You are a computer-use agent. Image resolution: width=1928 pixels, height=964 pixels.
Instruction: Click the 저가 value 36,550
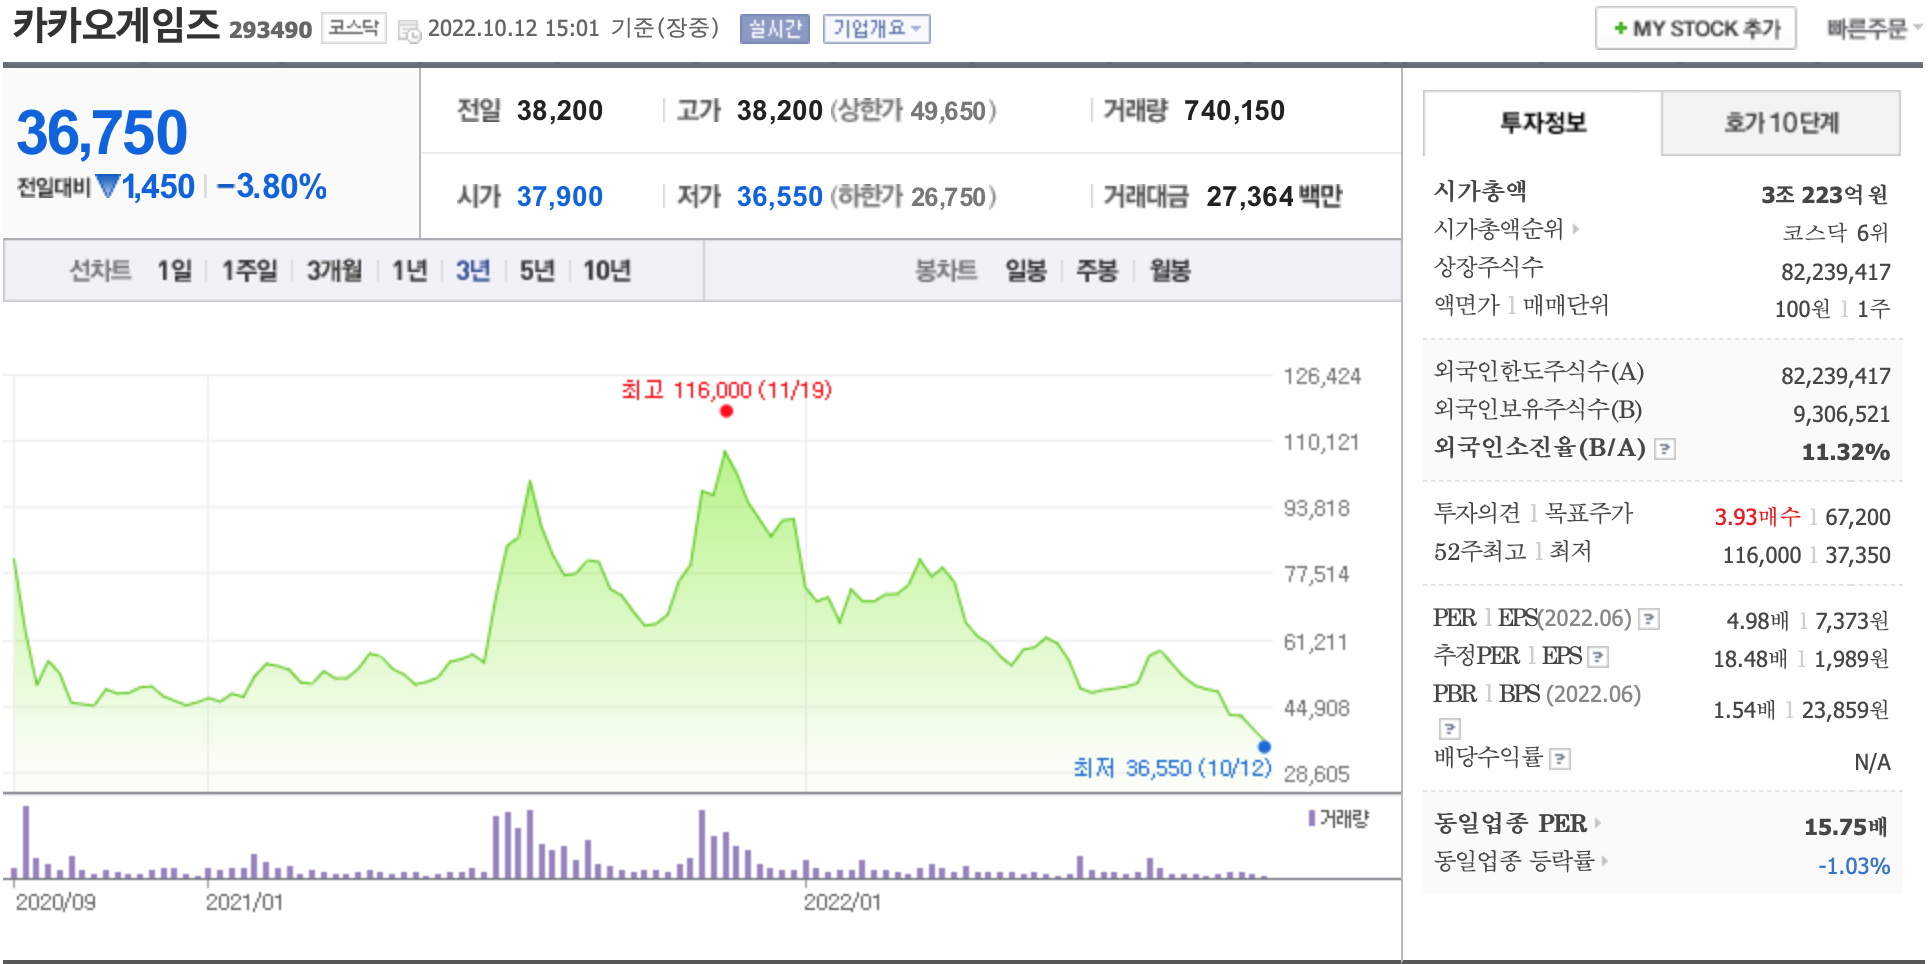[780, 196]
